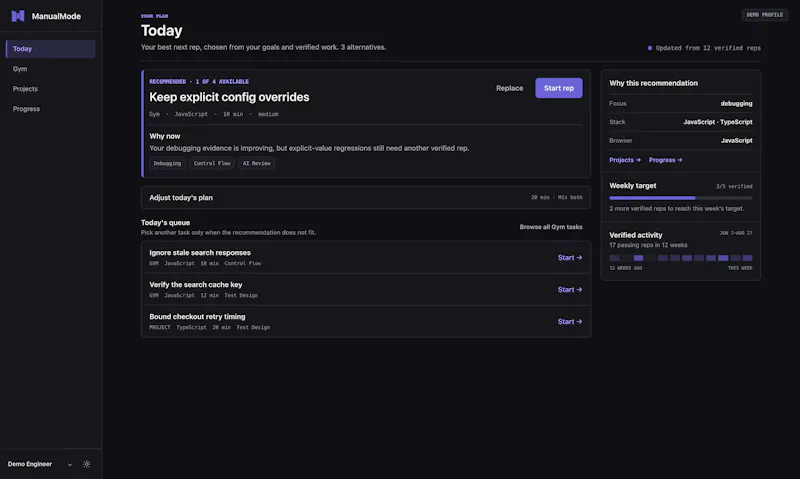This screenshot has width=800, height=479.
Task: Click the Verify the search cache key title
Action: point(196,285)
